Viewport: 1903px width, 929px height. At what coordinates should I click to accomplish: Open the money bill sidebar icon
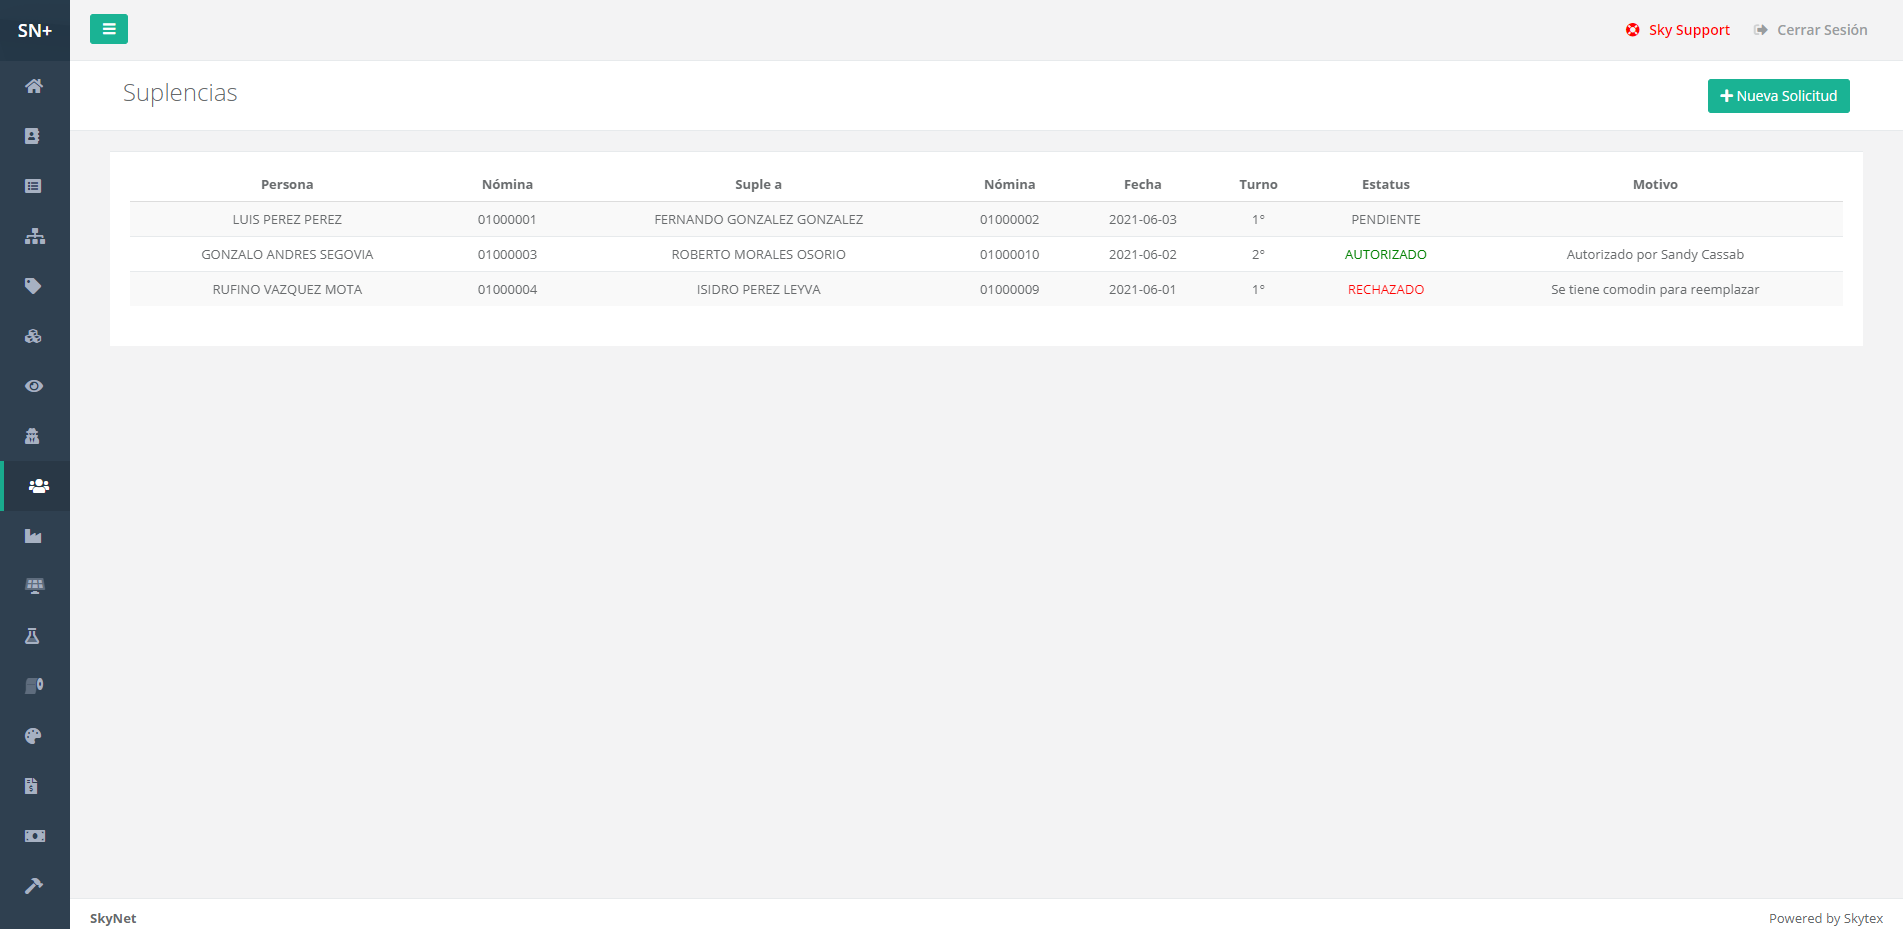(34, 836)
